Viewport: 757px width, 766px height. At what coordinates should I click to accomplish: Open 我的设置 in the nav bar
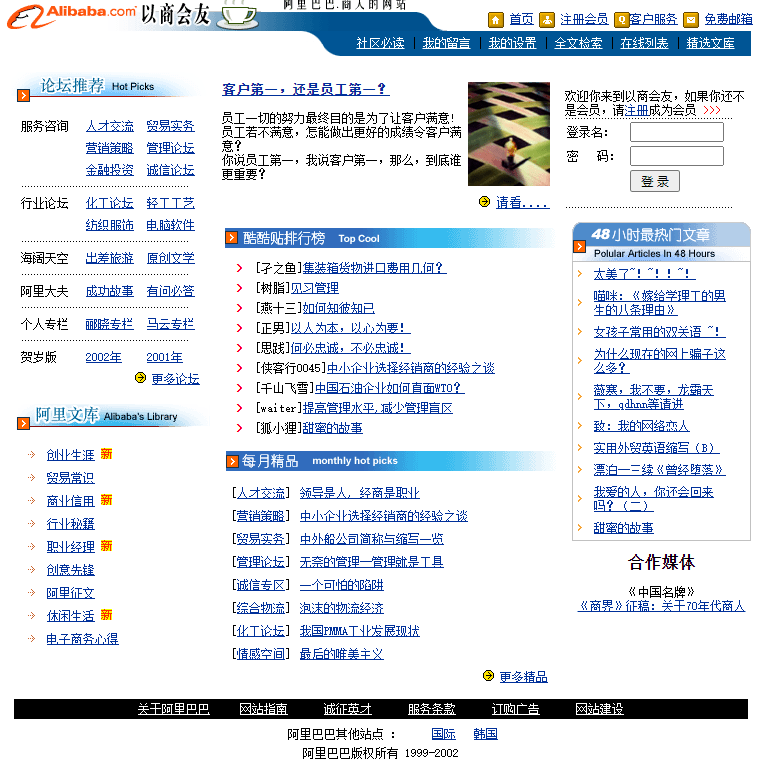click(x=512, y=43)
